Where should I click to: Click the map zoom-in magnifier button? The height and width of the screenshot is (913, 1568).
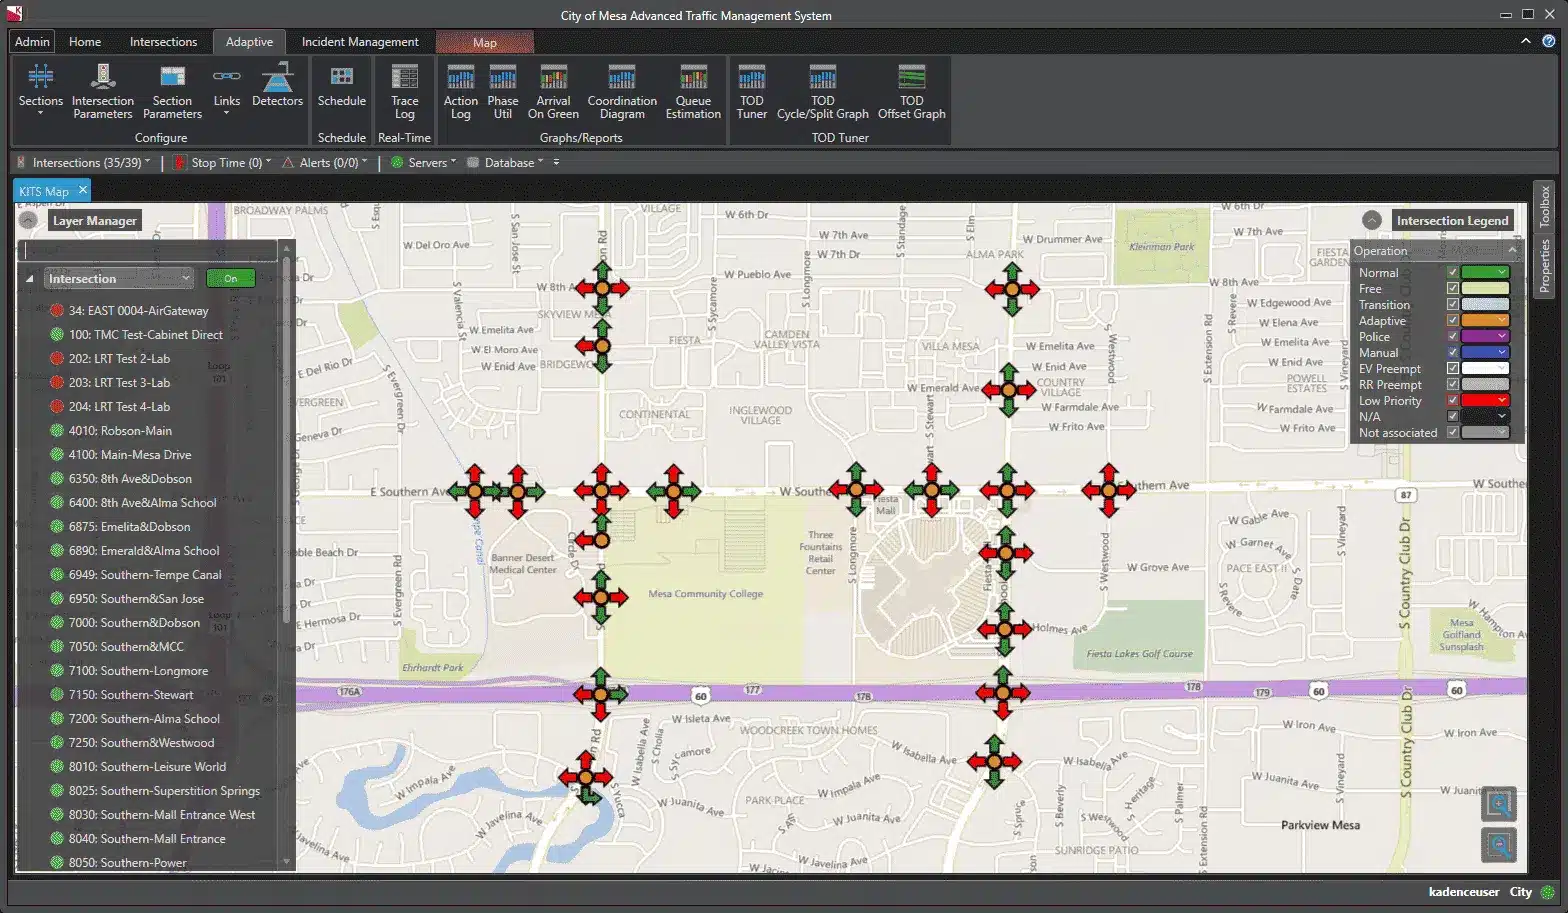pyautogui.click(x=1498, y=804)
